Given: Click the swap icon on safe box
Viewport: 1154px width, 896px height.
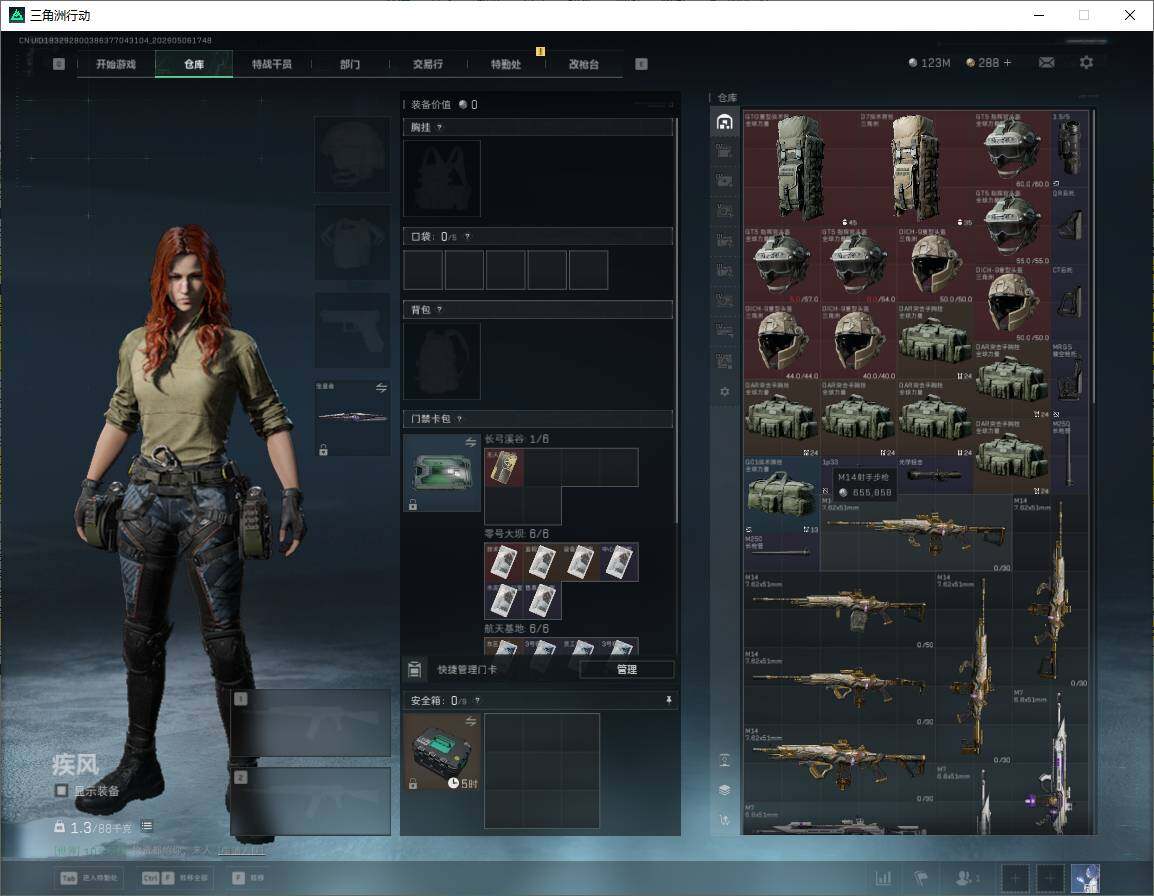Looking at the screenshot, I should [x=471, y=721].
